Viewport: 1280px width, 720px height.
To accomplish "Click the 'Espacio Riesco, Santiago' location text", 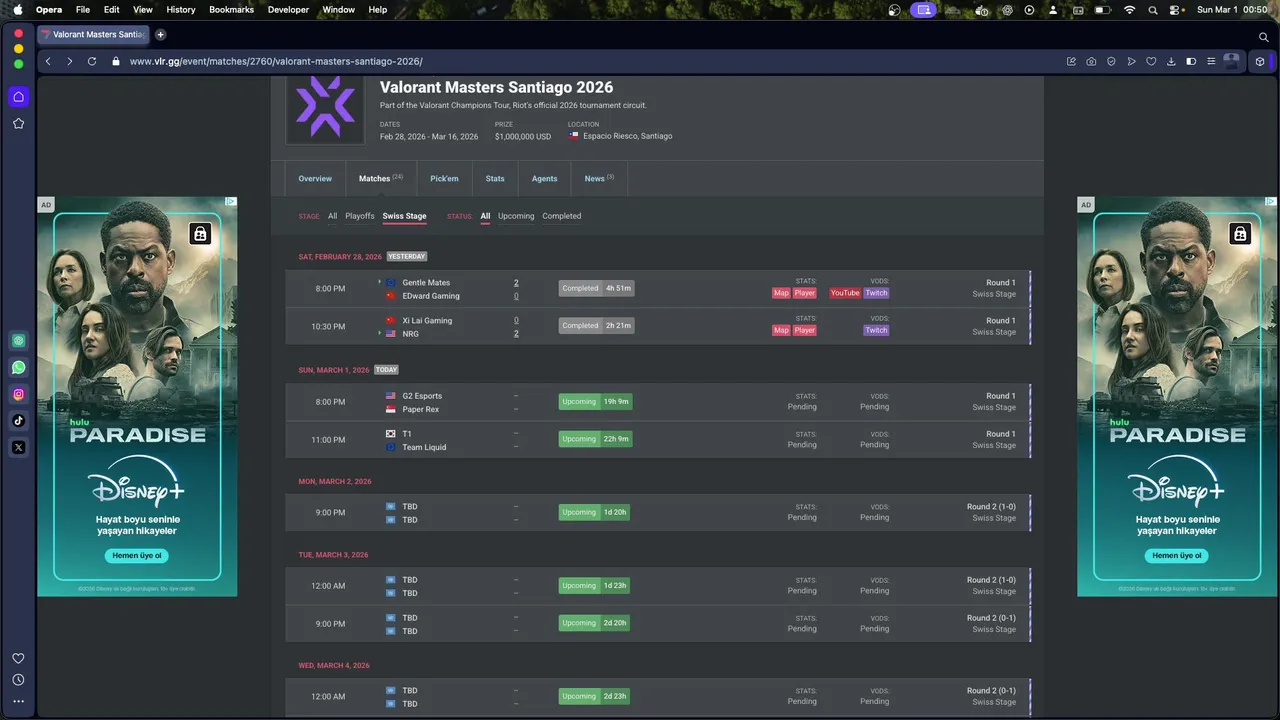I will coord(627,136).
